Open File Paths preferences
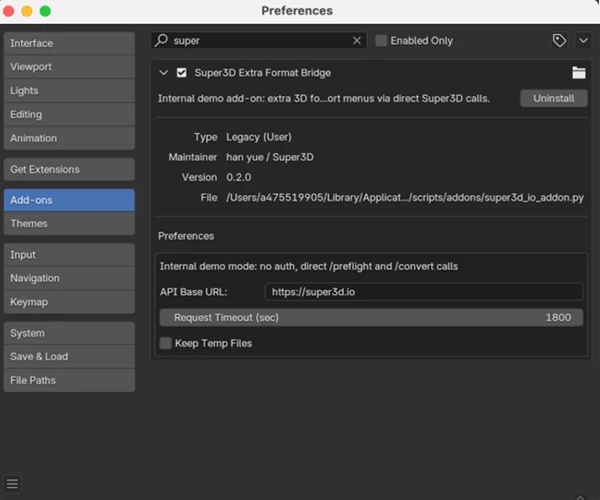This screenshot has width=600, height=500. [x=69, y=380]
